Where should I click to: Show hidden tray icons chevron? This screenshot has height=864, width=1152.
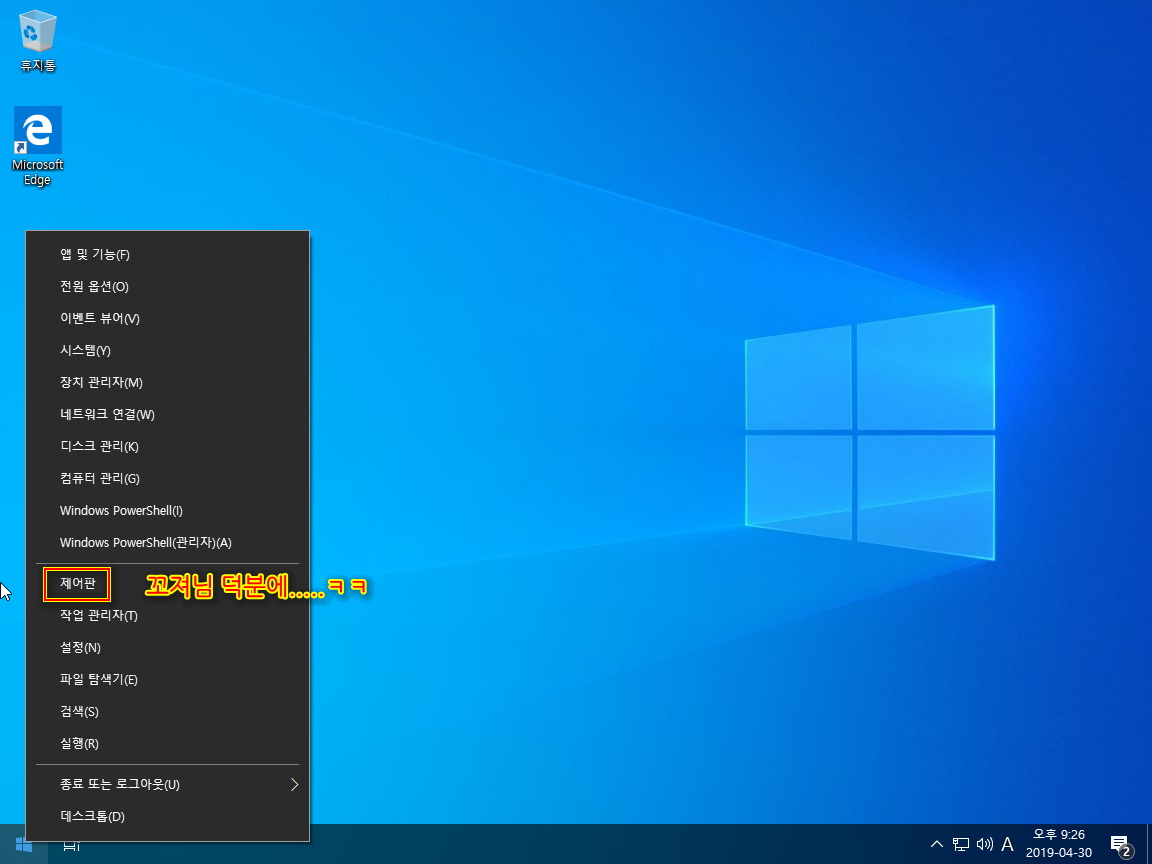pyautogui.click(x=937, y=844)
